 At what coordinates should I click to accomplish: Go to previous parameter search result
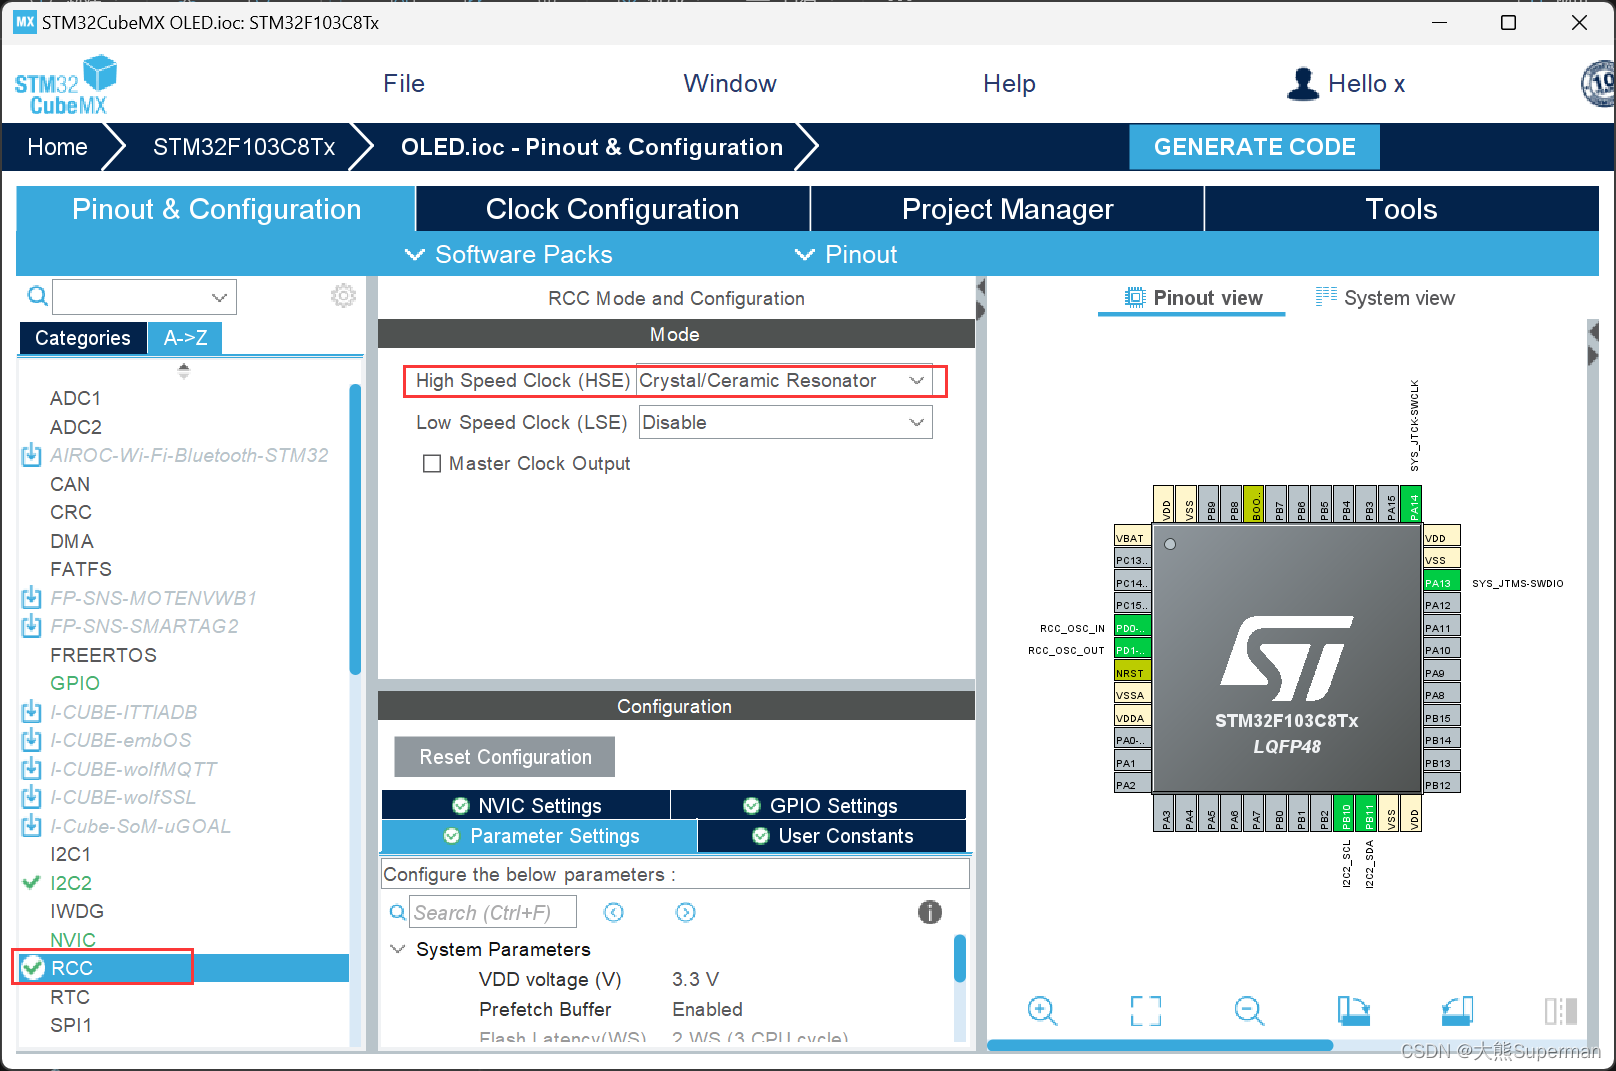[614, 912]
